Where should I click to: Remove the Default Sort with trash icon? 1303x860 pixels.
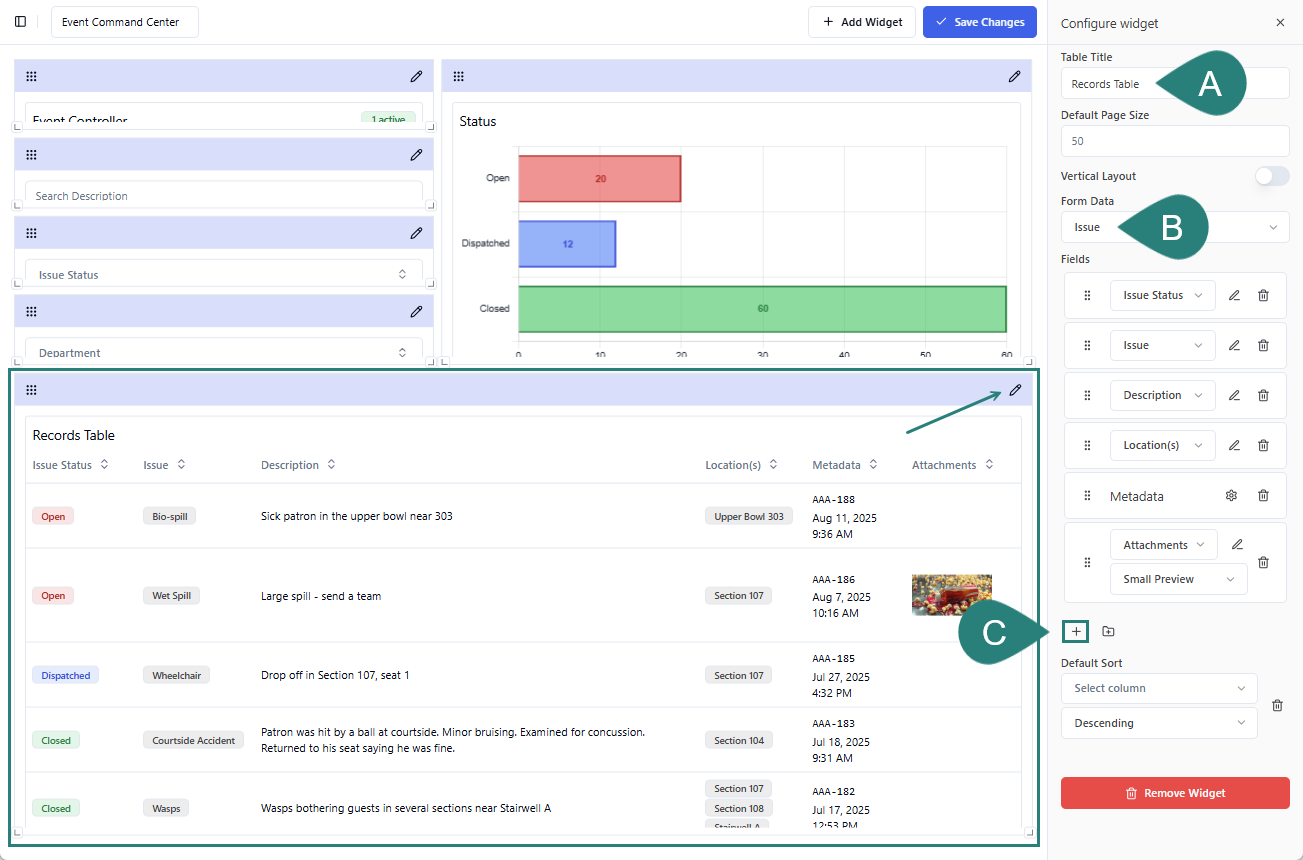1277,705
